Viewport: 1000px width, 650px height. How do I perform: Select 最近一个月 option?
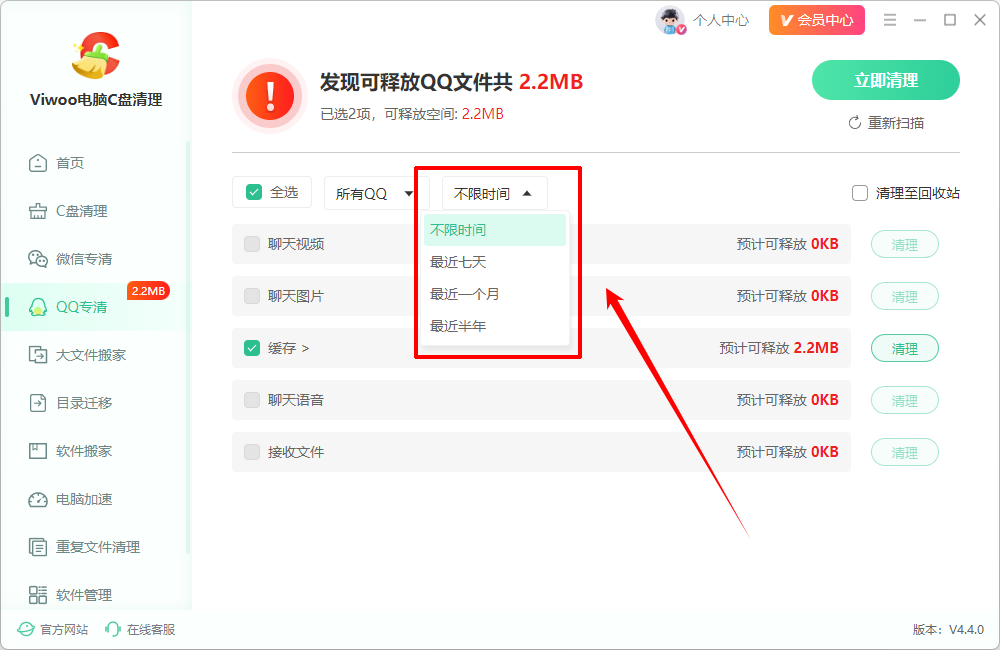pyautogui.click(x=494, y=294)
